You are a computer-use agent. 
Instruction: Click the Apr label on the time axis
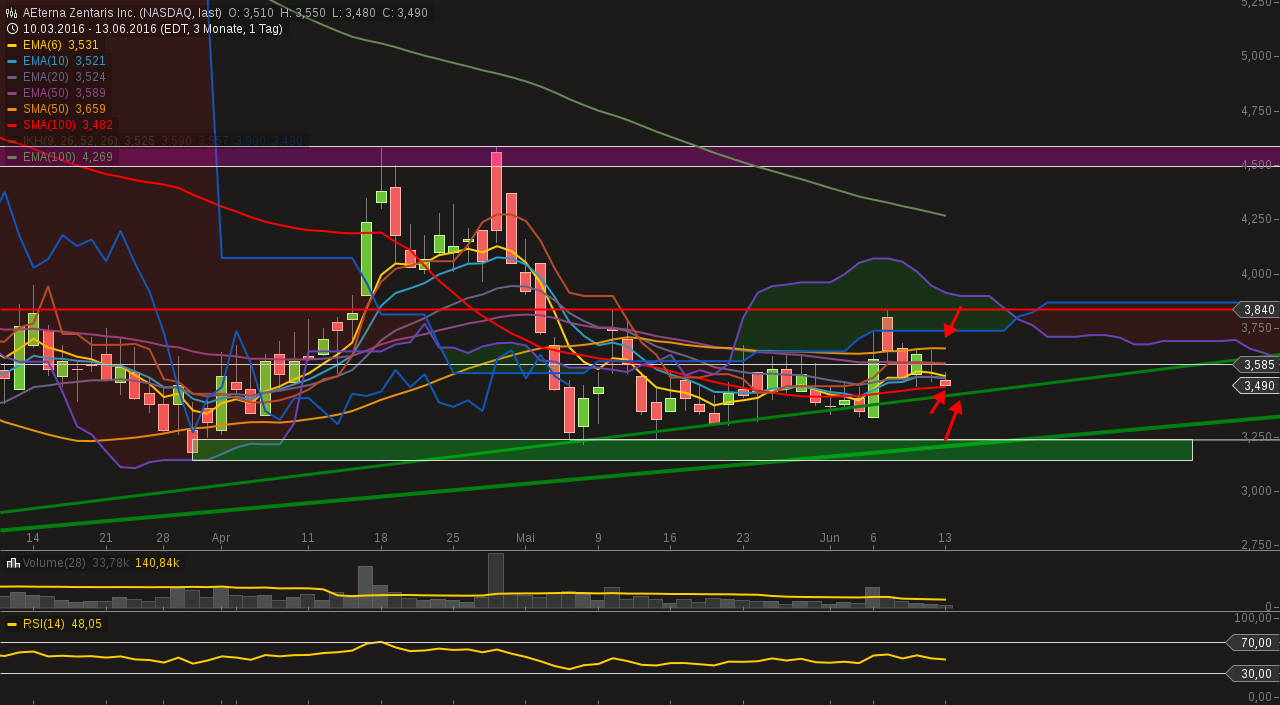[221, 538]
